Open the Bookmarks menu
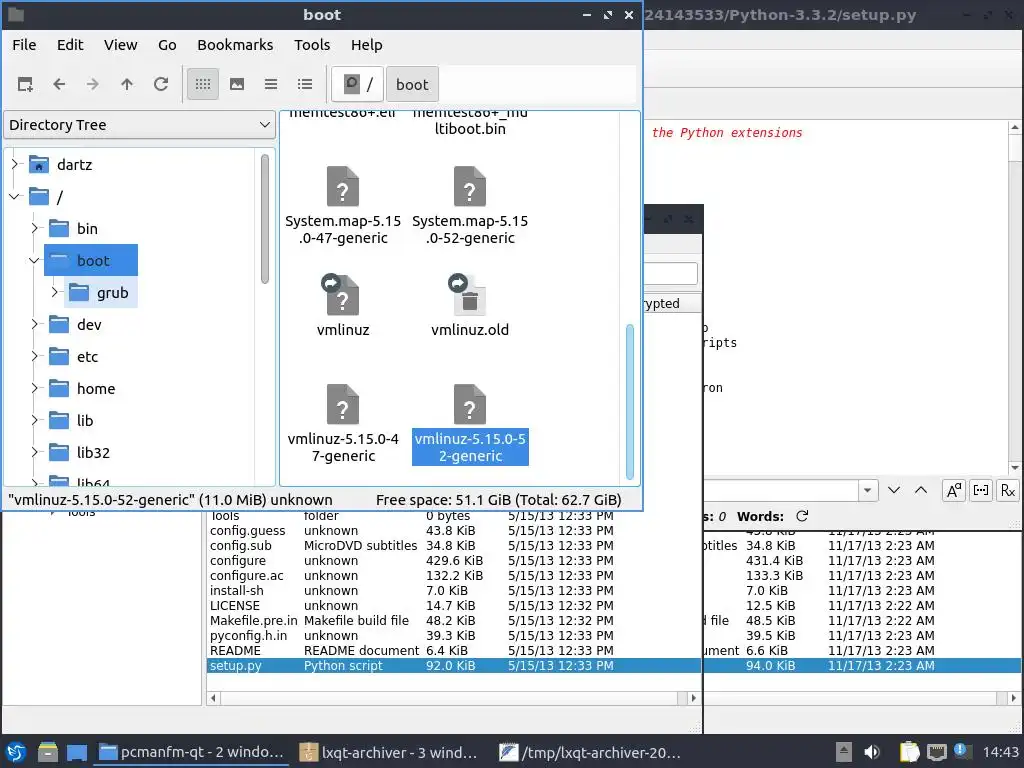 tap(235, 45)
